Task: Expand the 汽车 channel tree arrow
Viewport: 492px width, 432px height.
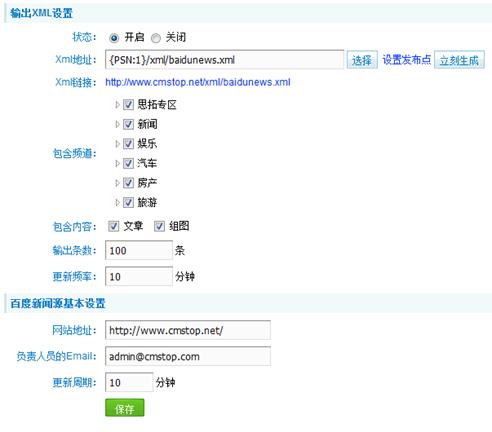Action: click(117, 163)
